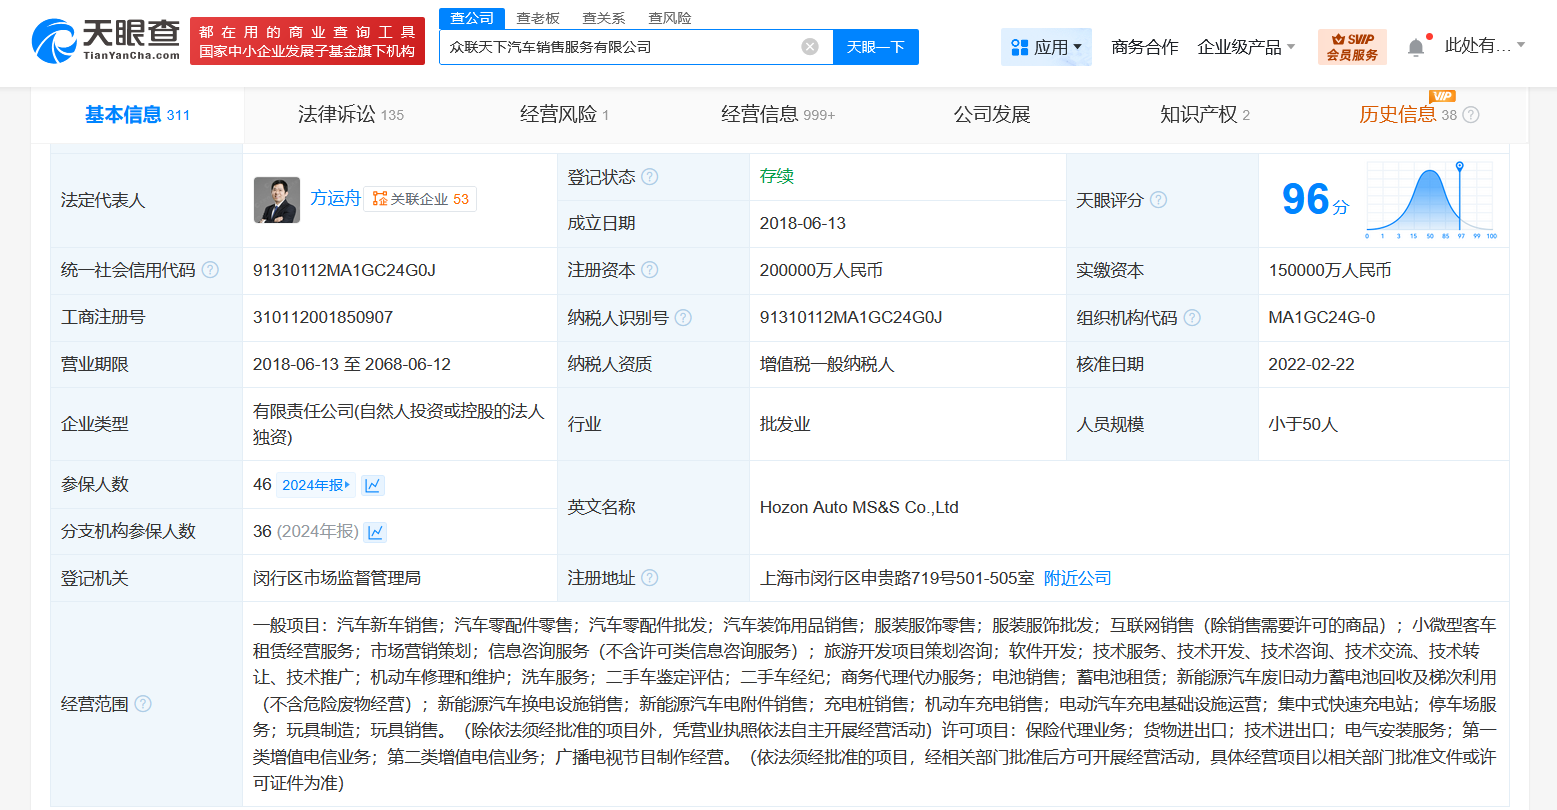Open the 2024年报 year selector
Image resolution: width=1557 pixels, height=810 pixels.
pyautogui.click(x=316, y=485)
